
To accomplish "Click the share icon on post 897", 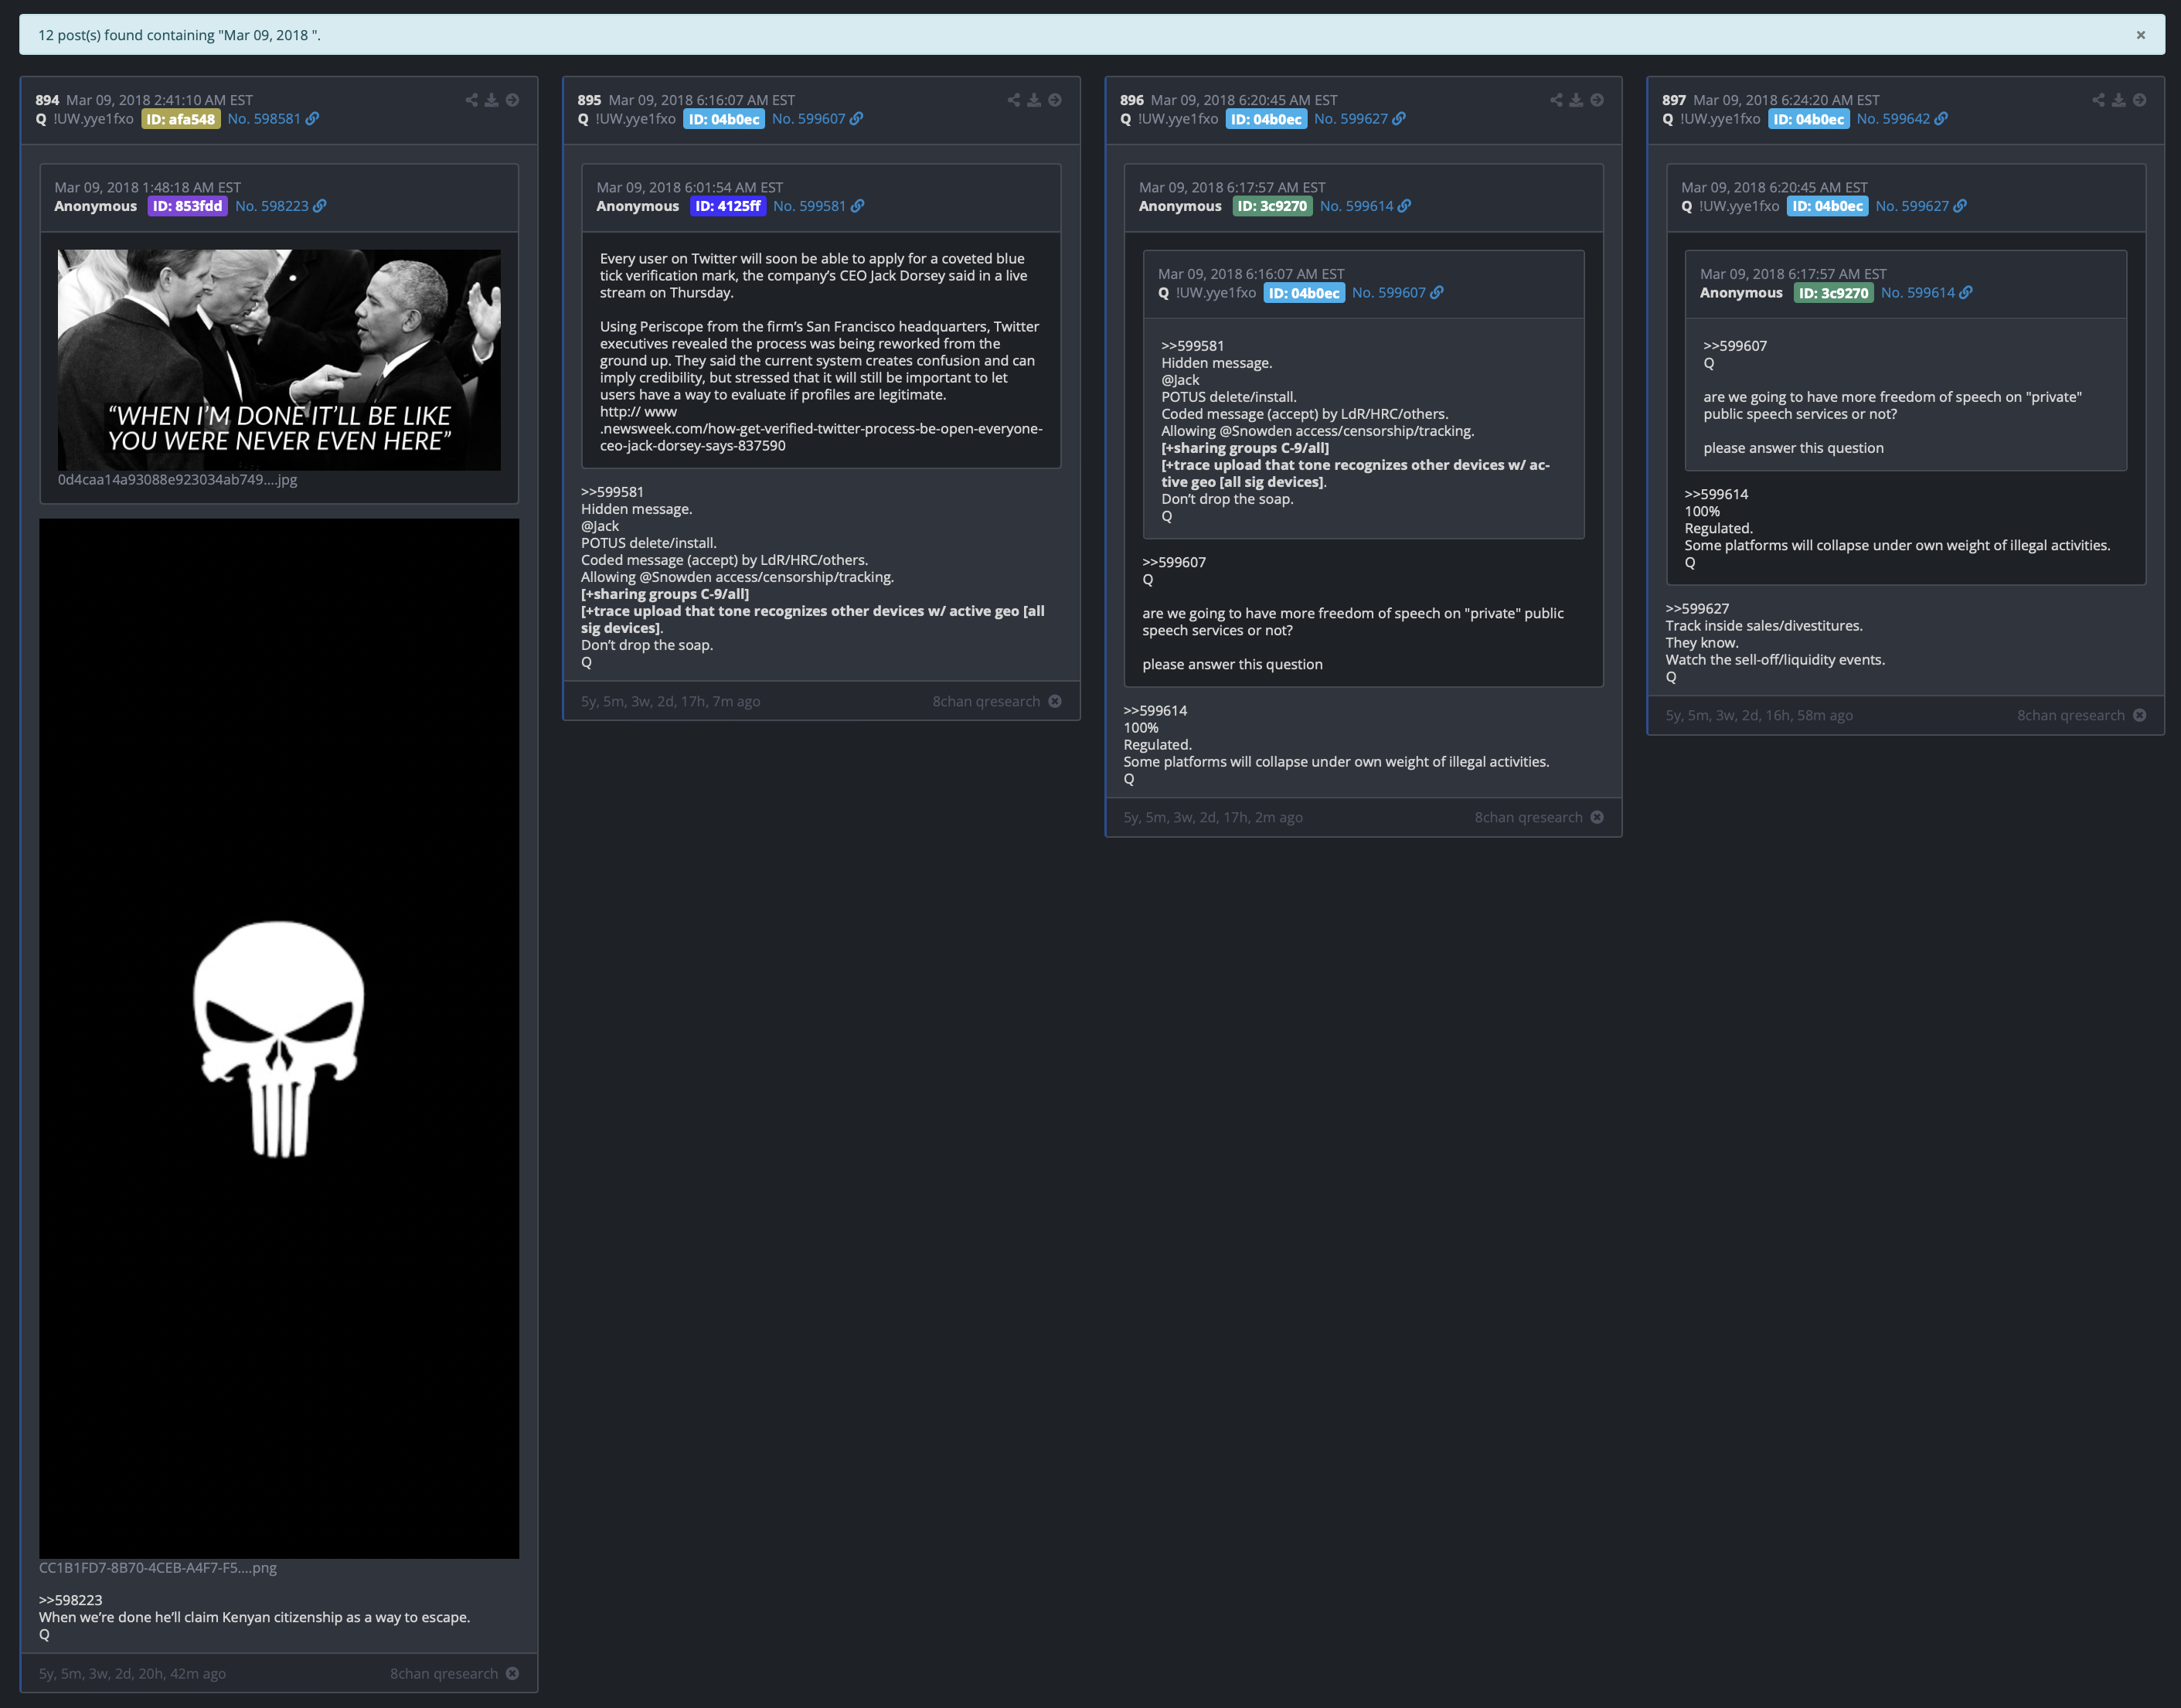I will pyautogui.click(x=2098, y=100).
